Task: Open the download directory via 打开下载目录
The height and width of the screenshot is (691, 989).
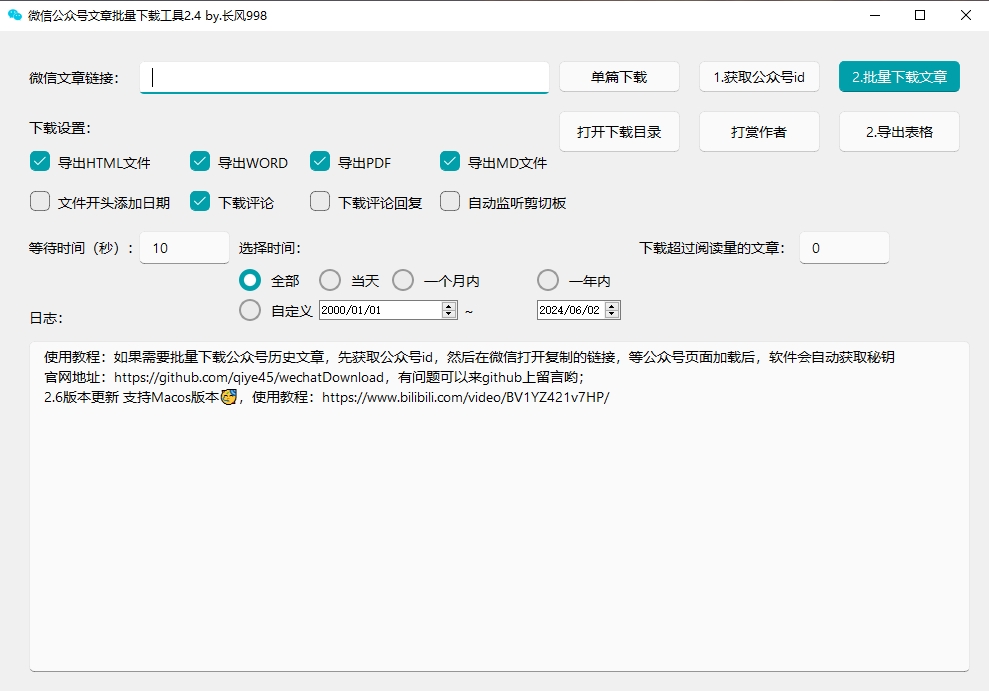Action: point(619,131)
